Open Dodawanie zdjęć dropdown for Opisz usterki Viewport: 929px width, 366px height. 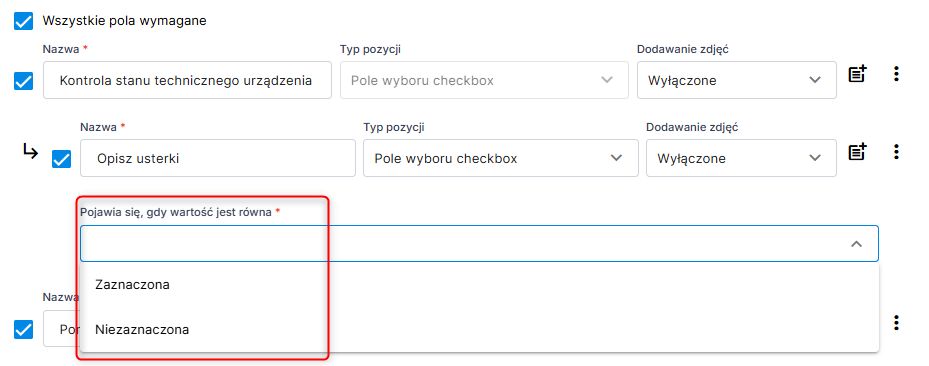point(741,158)
